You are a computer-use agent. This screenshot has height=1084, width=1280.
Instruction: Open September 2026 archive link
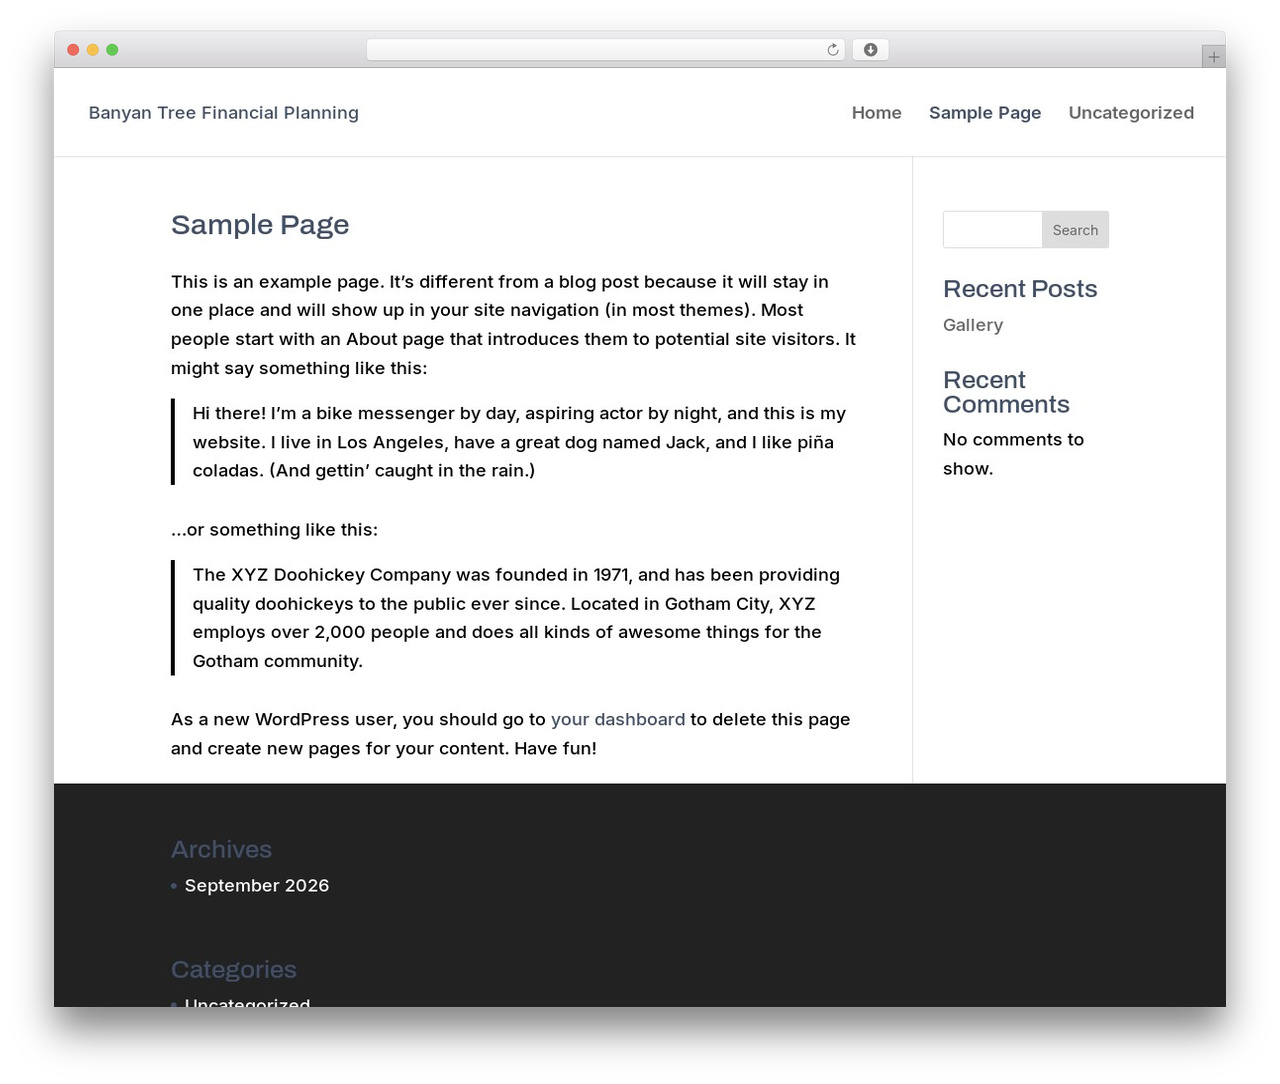click(x=257, y=885)
